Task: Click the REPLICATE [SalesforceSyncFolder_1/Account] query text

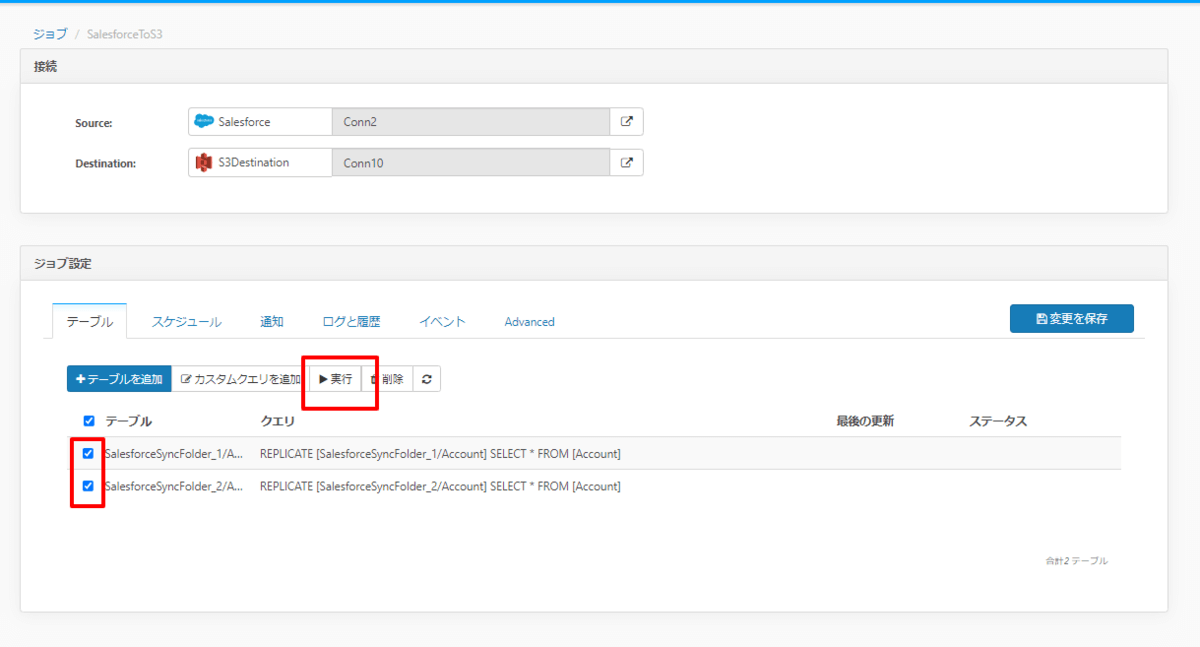Action: [440, 454]
